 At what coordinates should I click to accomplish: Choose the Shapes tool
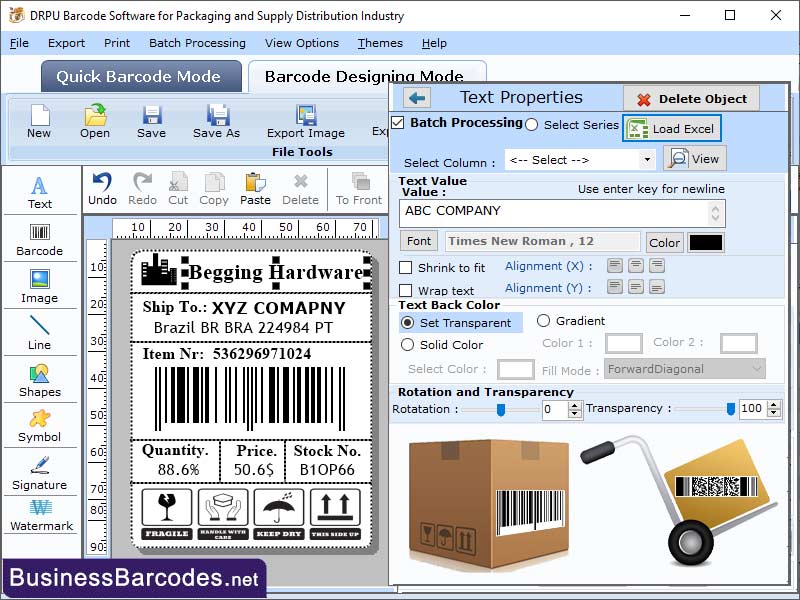(x=39, y=380)
